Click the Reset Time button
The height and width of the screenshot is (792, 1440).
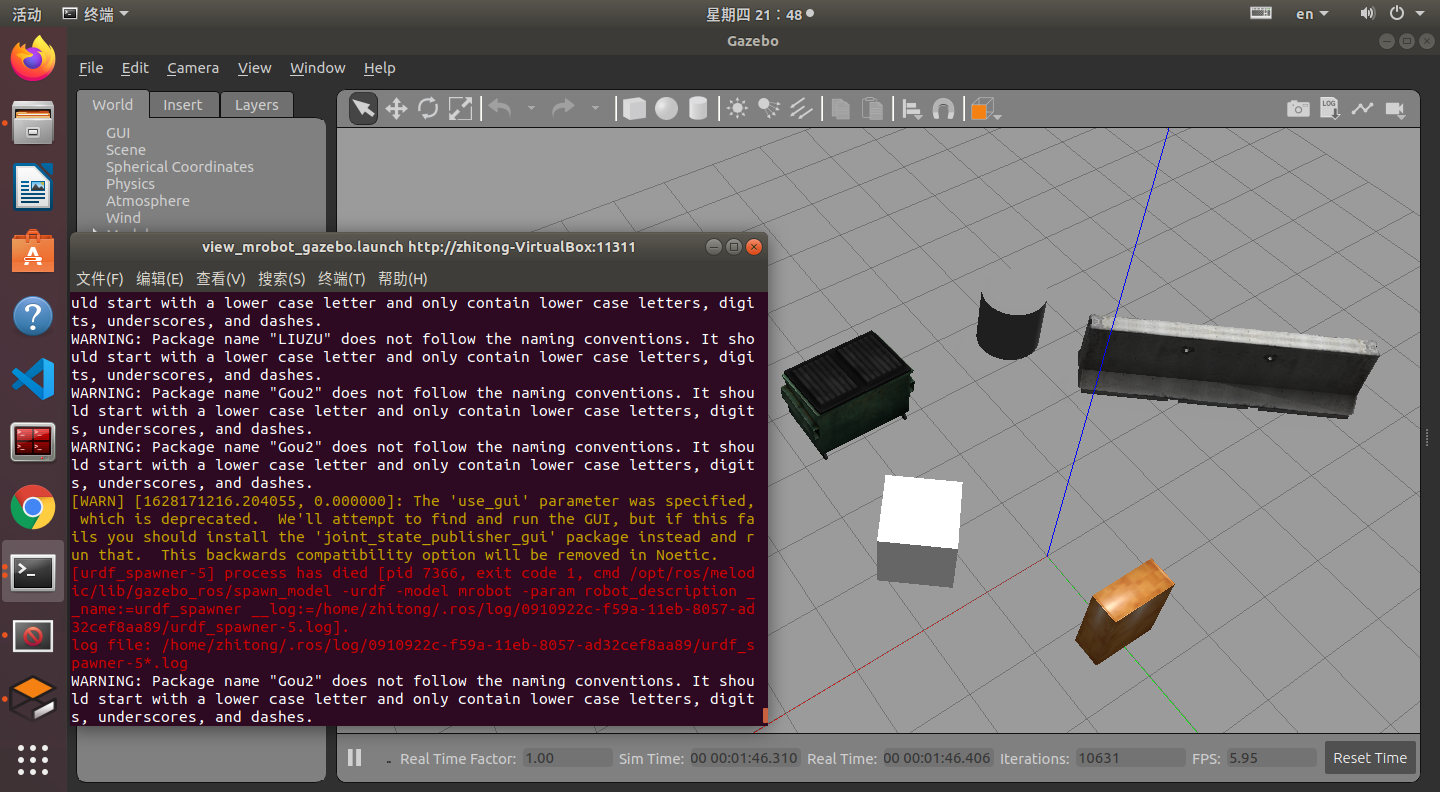(x=1370, y=758)
